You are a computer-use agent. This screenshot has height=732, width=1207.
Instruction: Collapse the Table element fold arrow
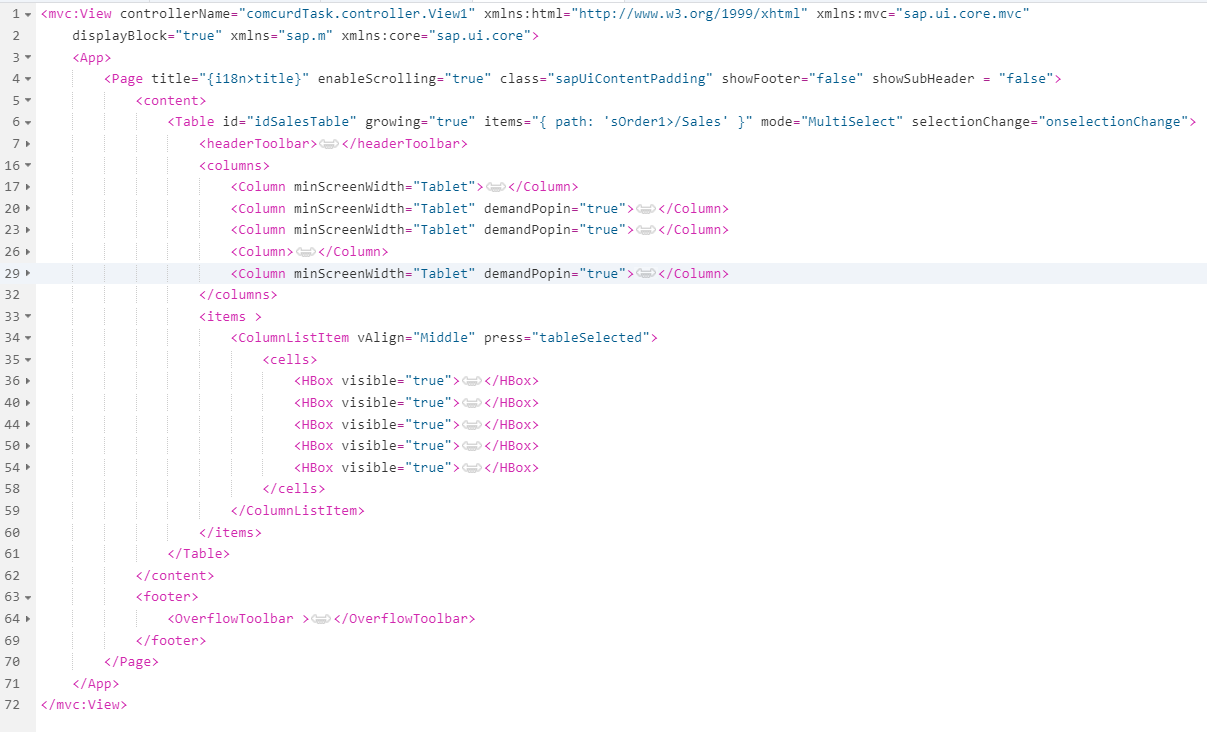coord(29,121)
